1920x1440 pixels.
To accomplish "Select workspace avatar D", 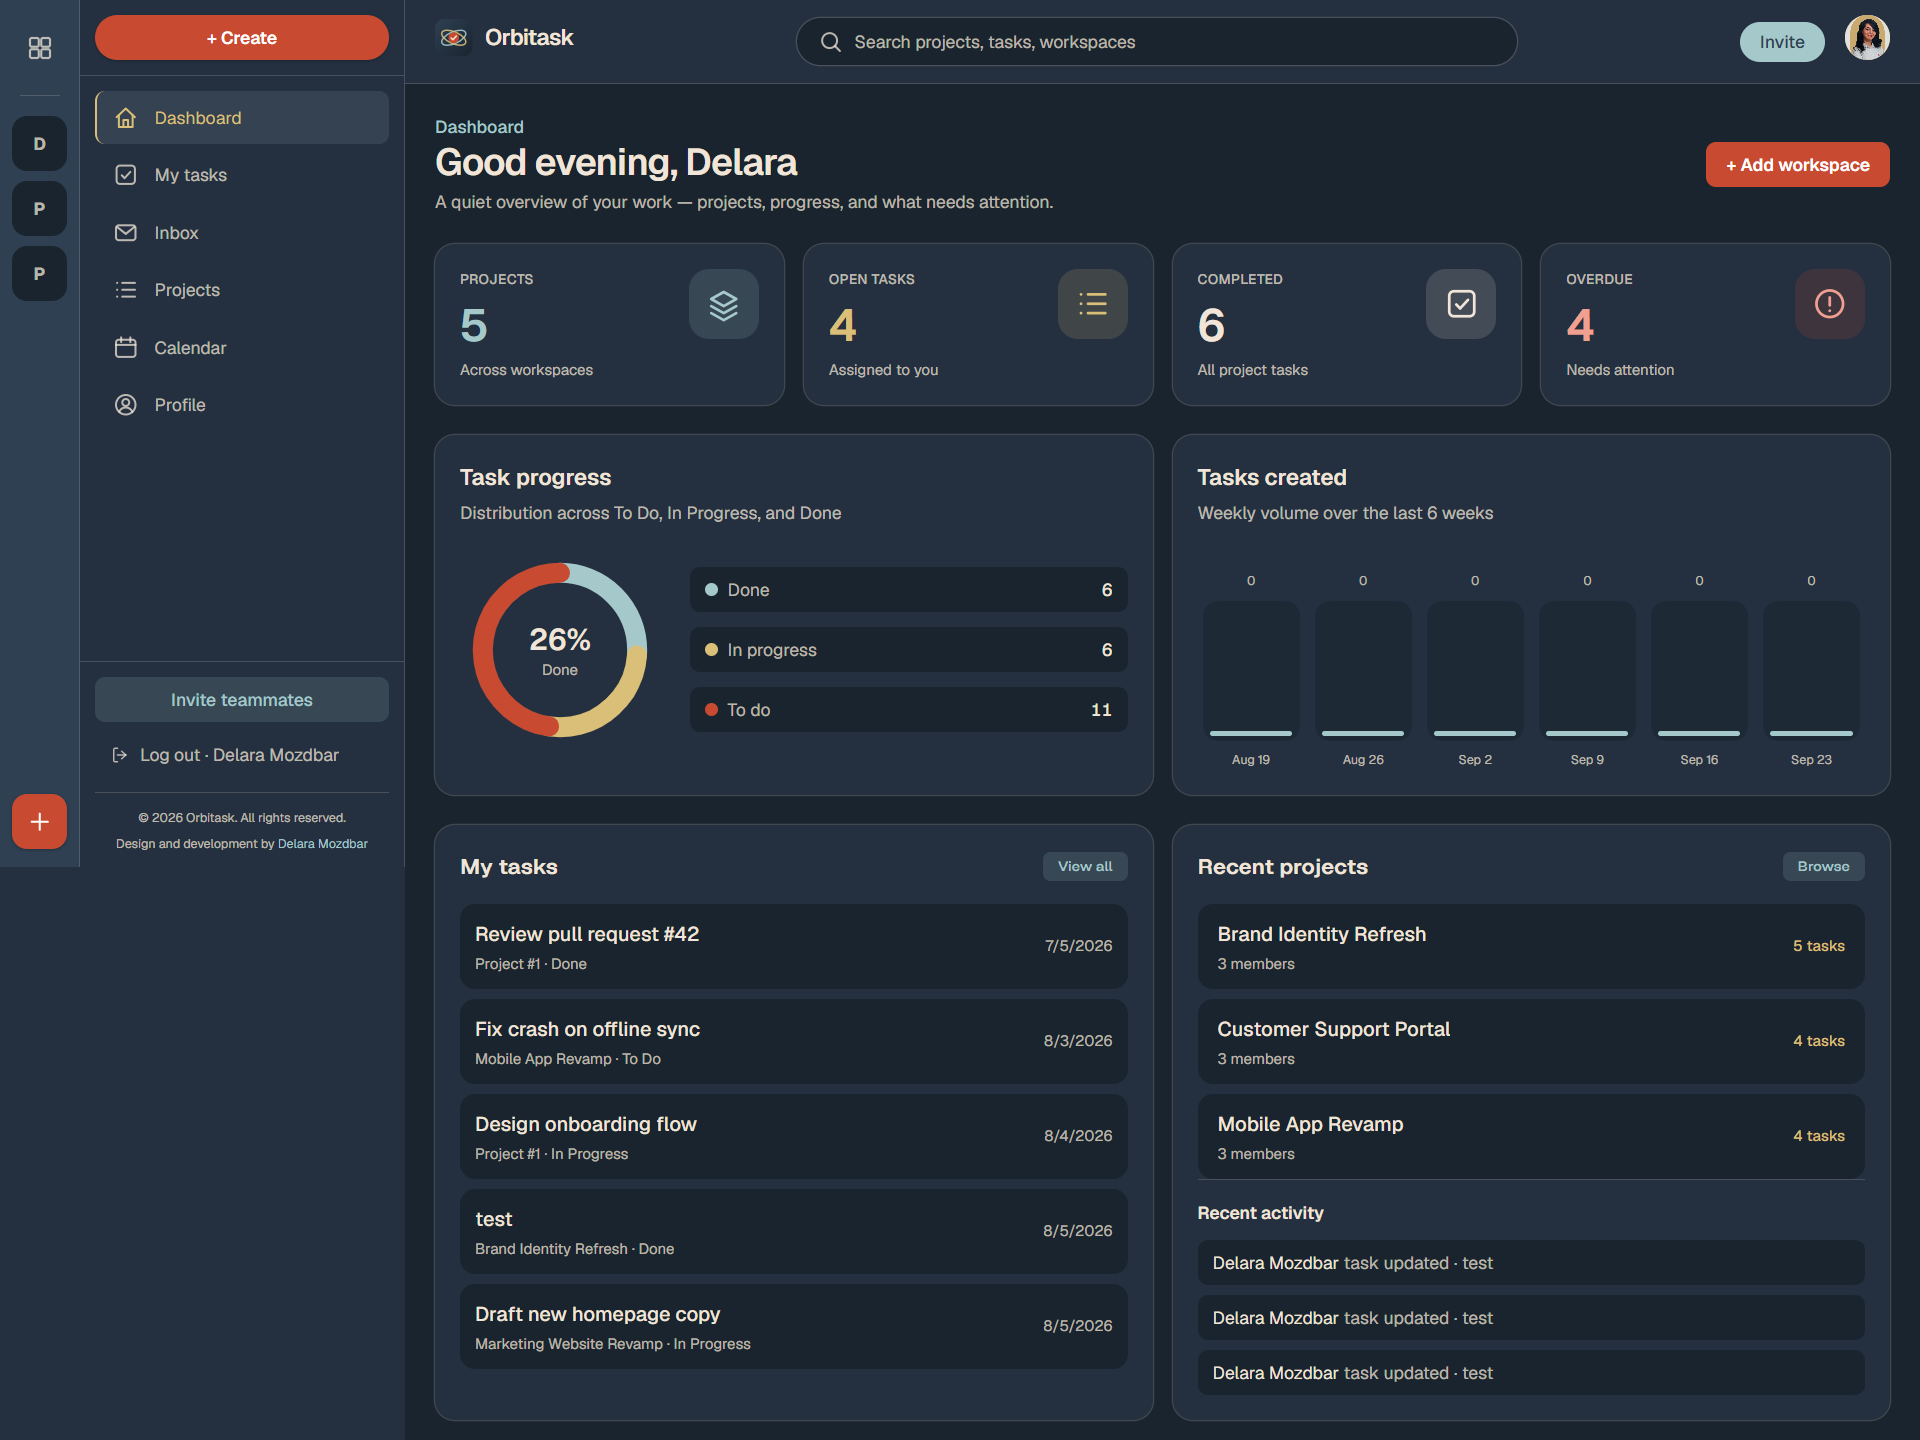I will [40, 144].
